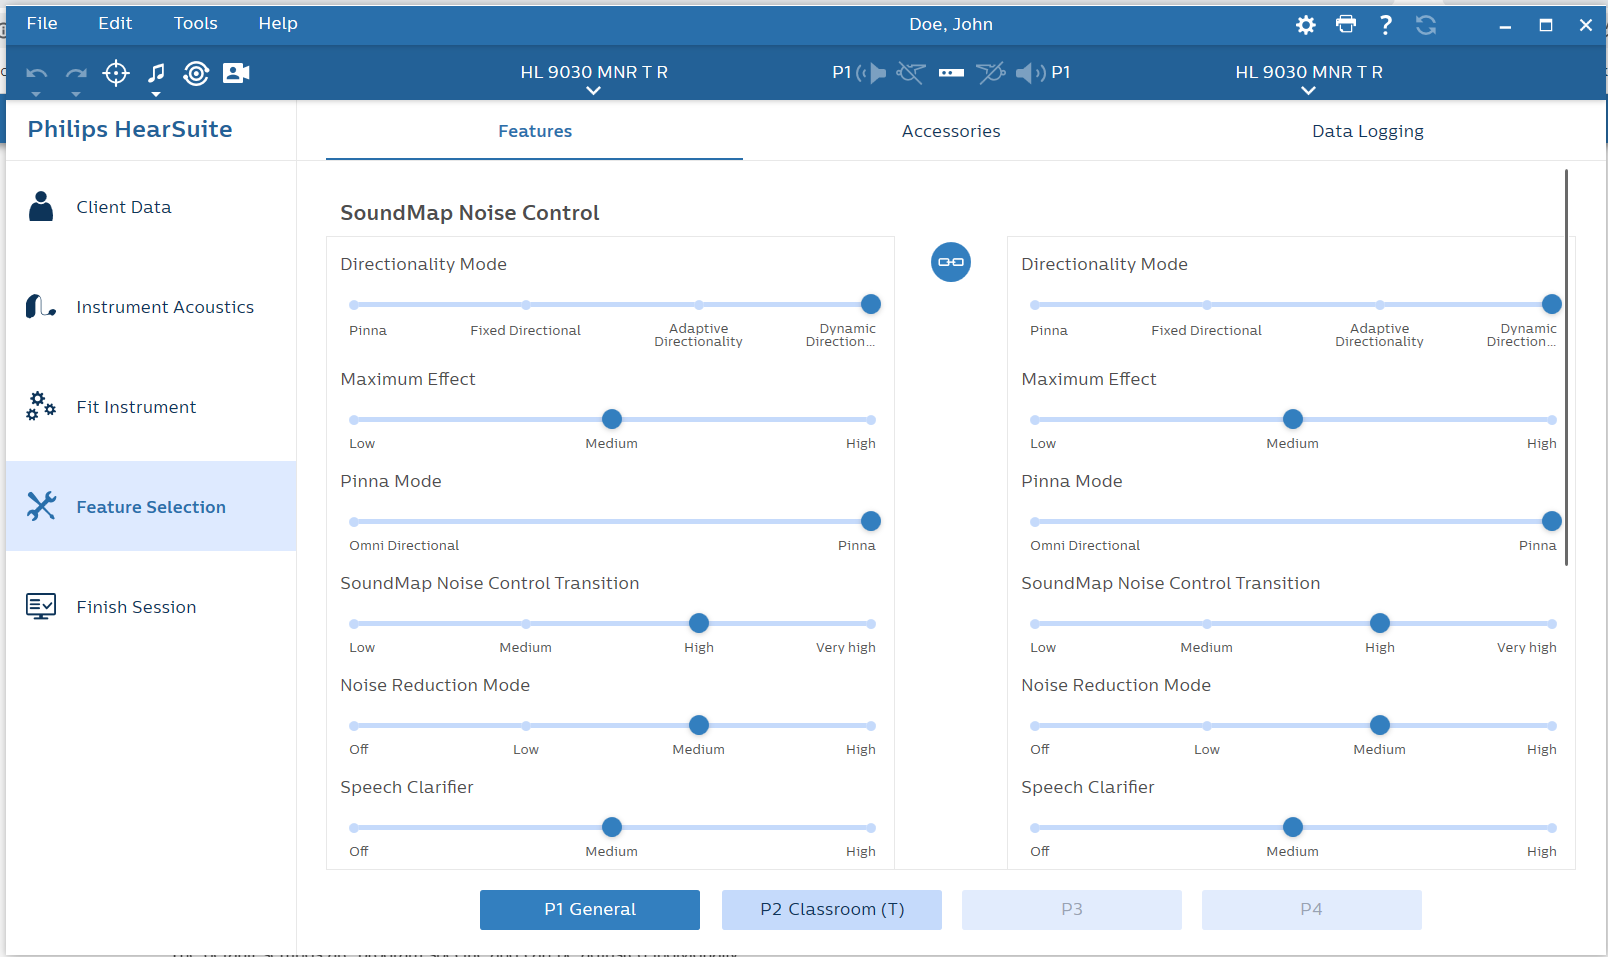Click the concentric circles sound icon
1608x957 pixels.
[x=196, y=73]
